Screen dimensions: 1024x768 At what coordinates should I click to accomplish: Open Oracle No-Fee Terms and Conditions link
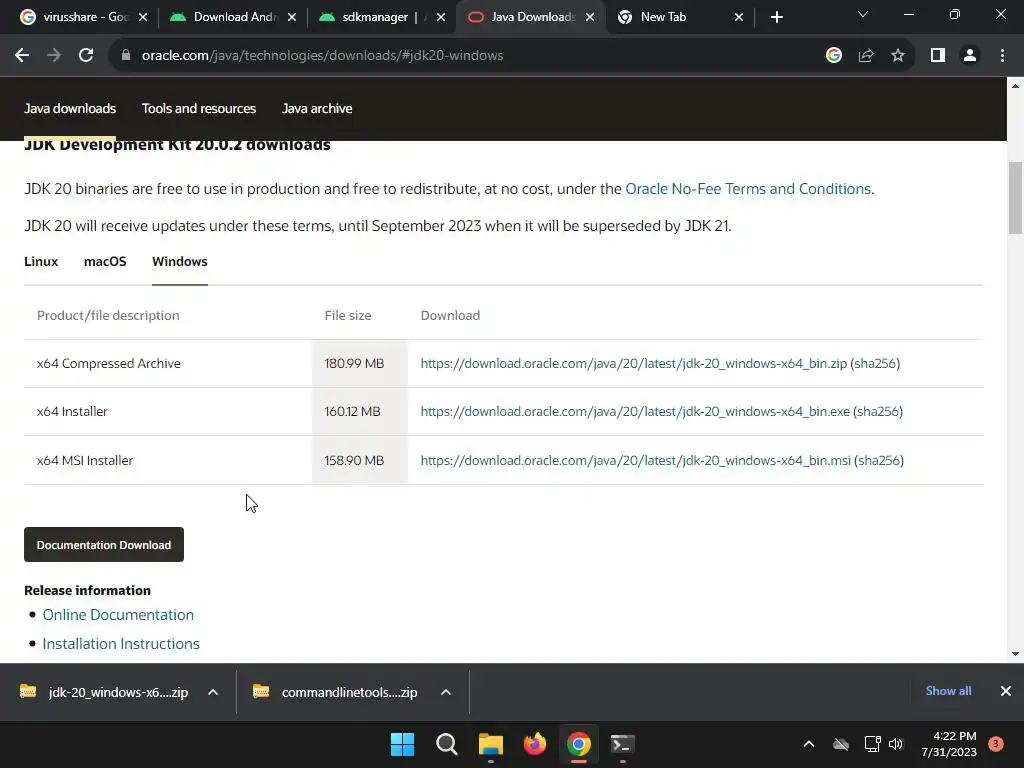[748, 189]
